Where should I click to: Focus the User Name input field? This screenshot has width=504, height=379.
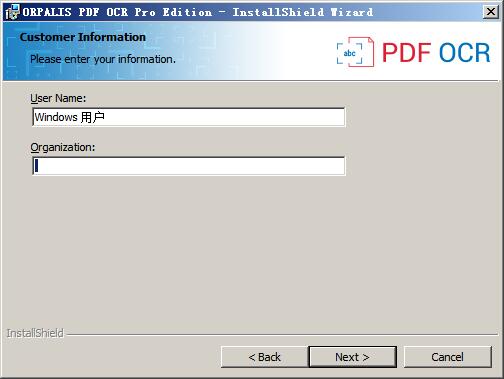coord(189,117)
